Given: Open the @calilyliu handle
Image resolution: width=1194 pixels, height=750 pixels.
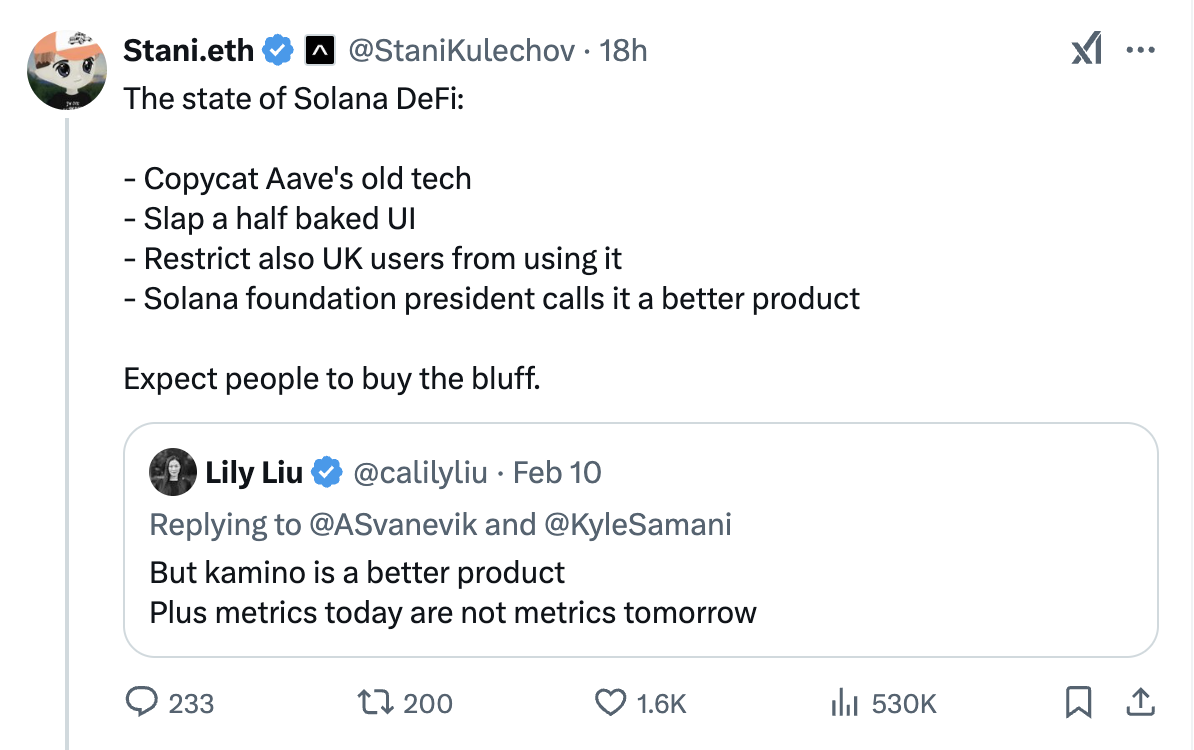Looking at the screenshot, I should (421, 472).
